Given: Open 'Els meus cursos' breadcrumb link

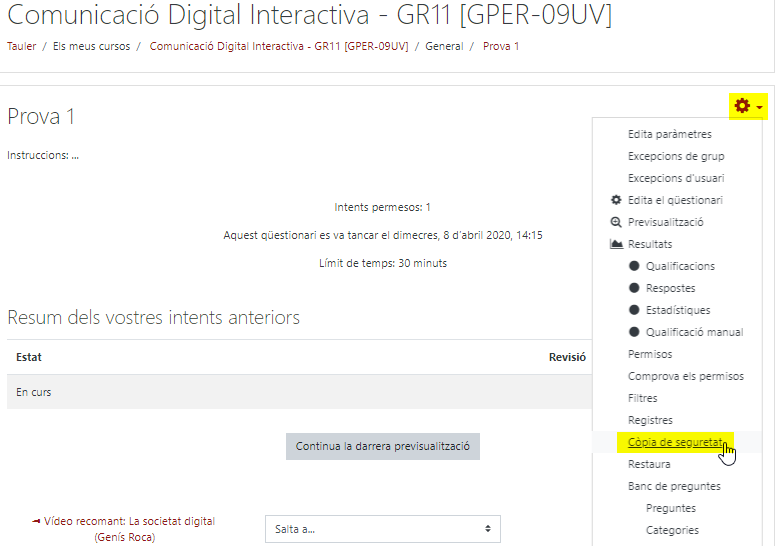Looking at the screenshot, I should [91, 46].
